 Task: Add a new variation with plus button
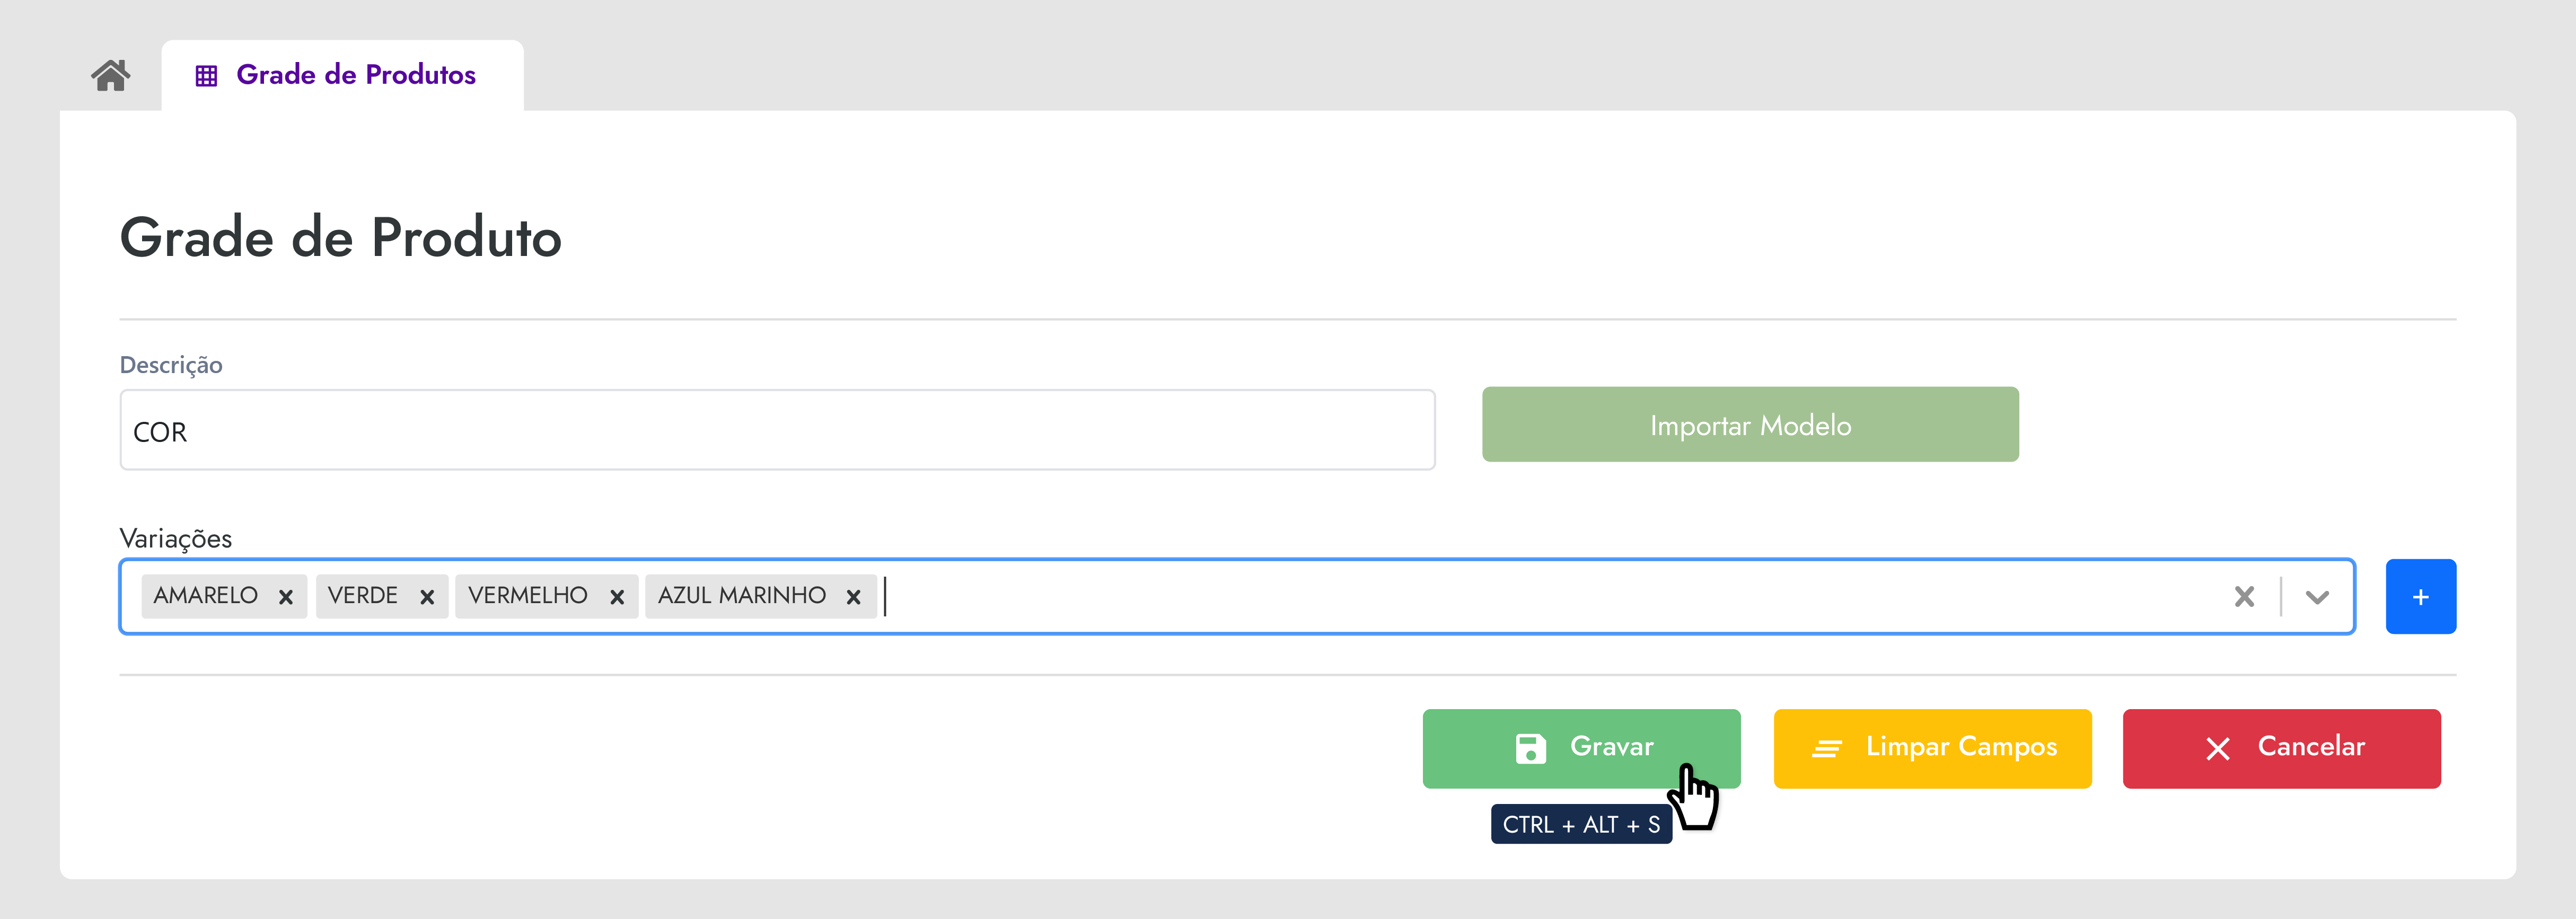click(2420, 596)
